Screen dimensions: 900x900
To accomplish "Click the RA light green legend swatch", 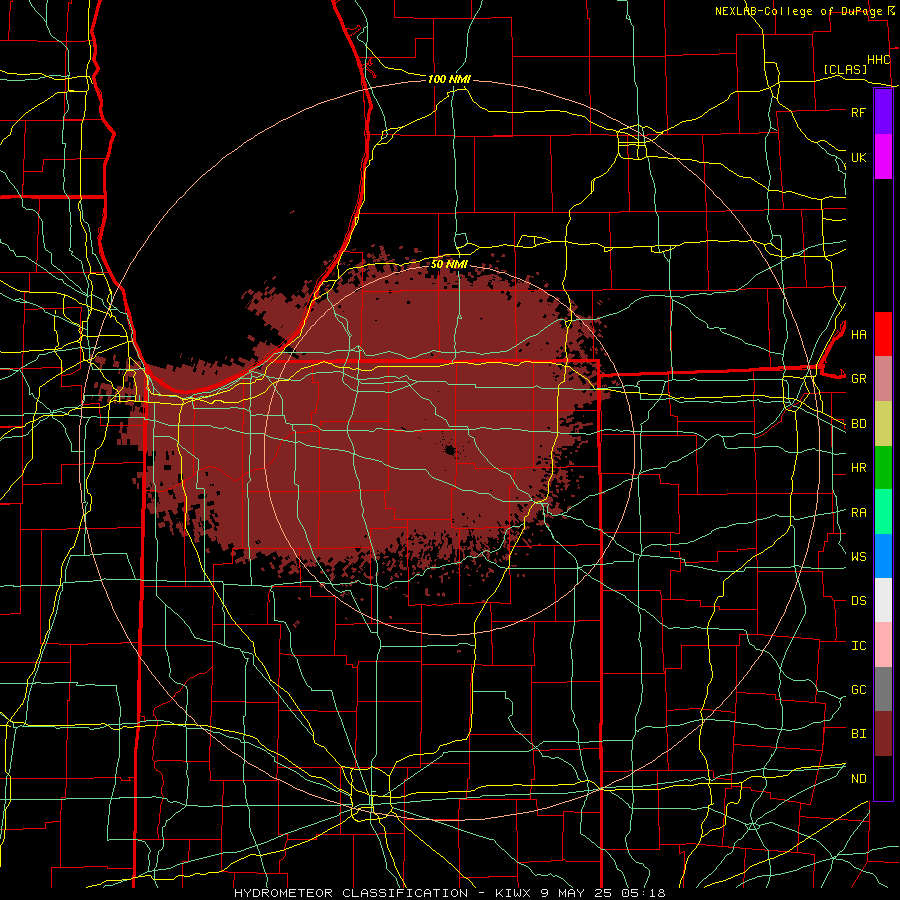I will (883, 512).
